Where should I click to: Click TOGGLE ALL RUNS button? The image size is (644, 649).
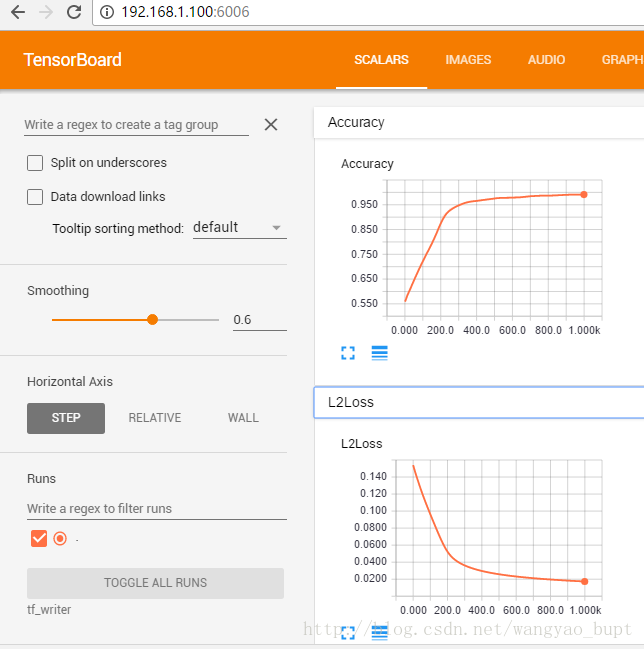point(155,583)
